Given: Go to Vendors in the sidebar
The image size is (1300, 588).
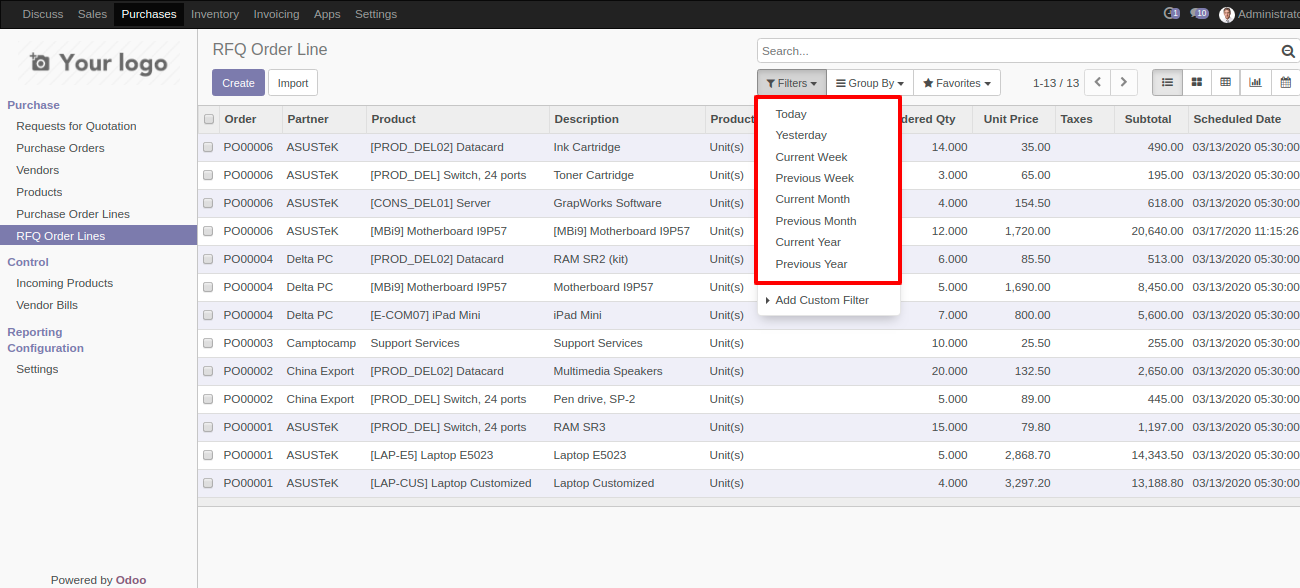Looking at the screenshot, I should [x=38, y=170].
